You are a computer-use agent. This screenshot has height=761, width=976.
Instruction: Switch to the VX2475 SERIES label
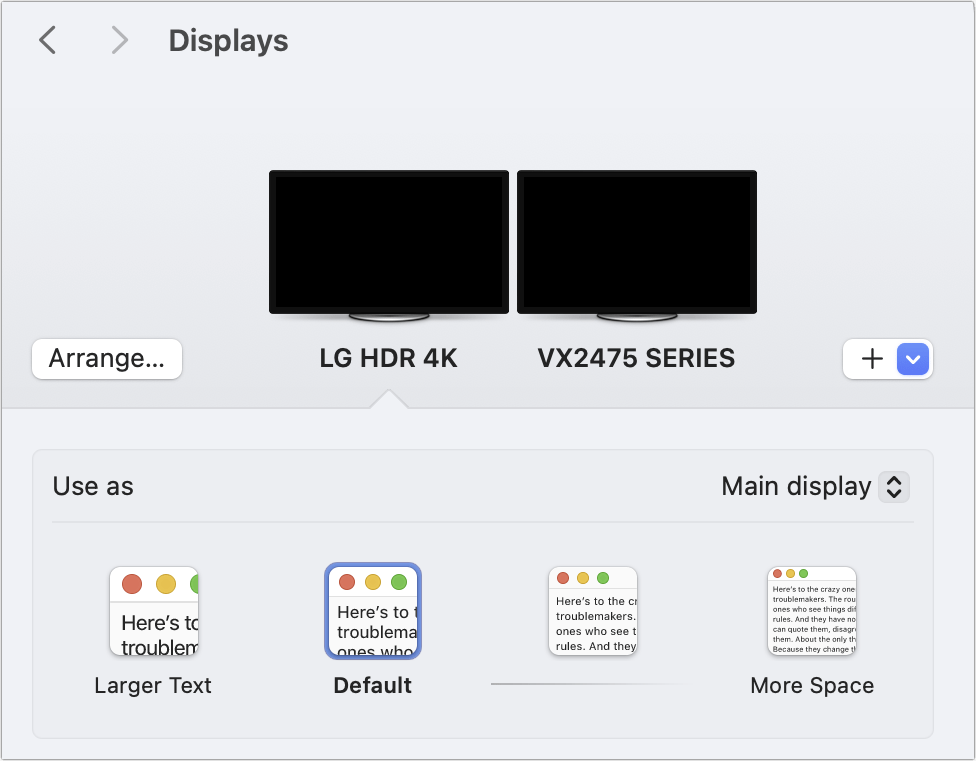tap(636, 358)
